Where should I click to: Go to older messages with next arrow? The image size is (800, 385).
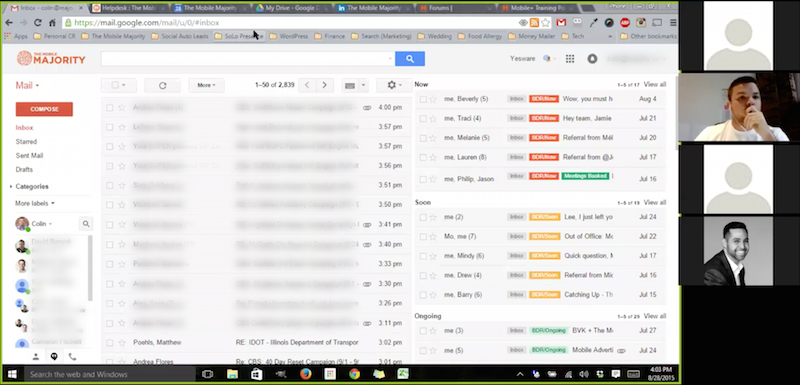[324, 85]
